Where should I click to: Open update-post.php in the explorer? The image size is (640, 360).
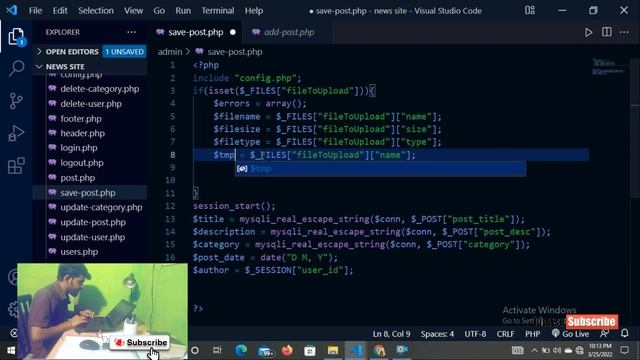click(93, 222)
